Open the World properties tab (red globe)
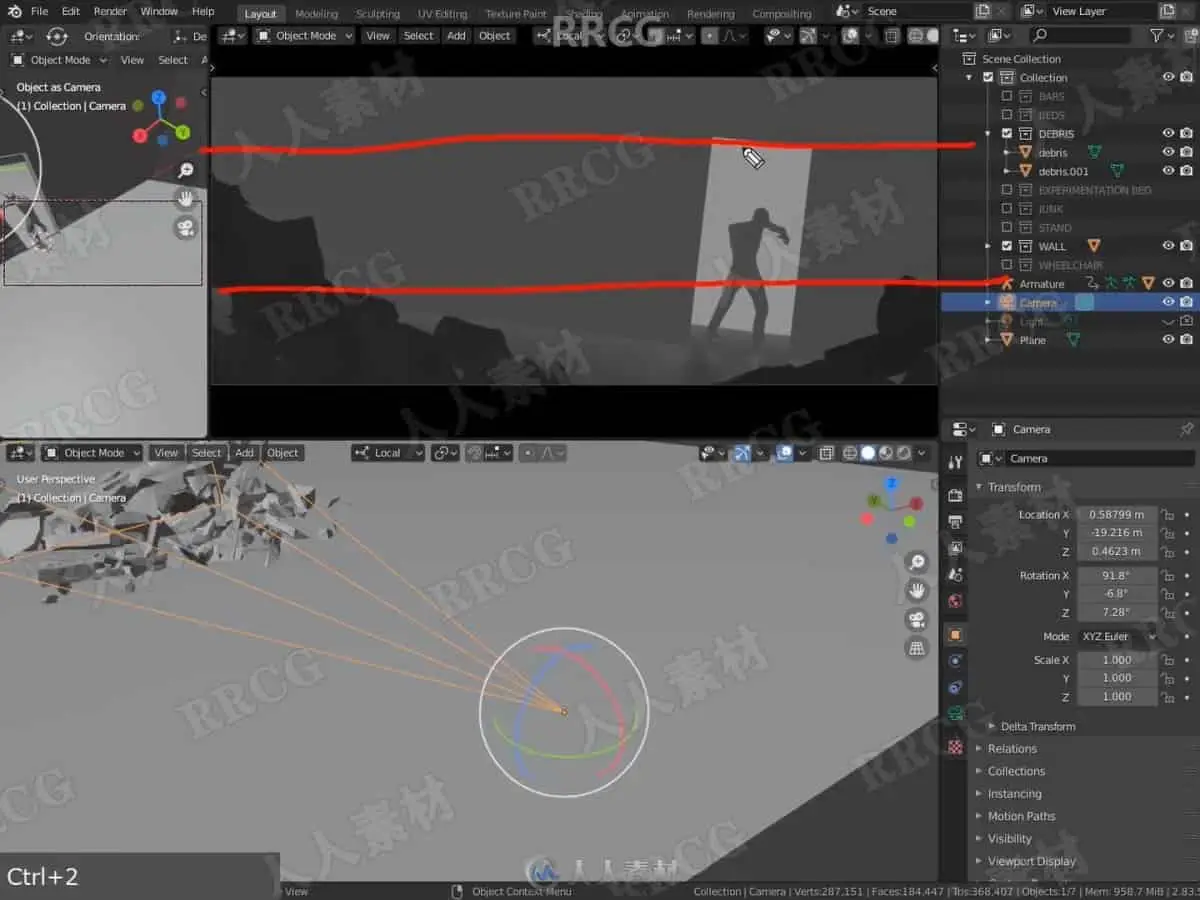 coord(955,601)
